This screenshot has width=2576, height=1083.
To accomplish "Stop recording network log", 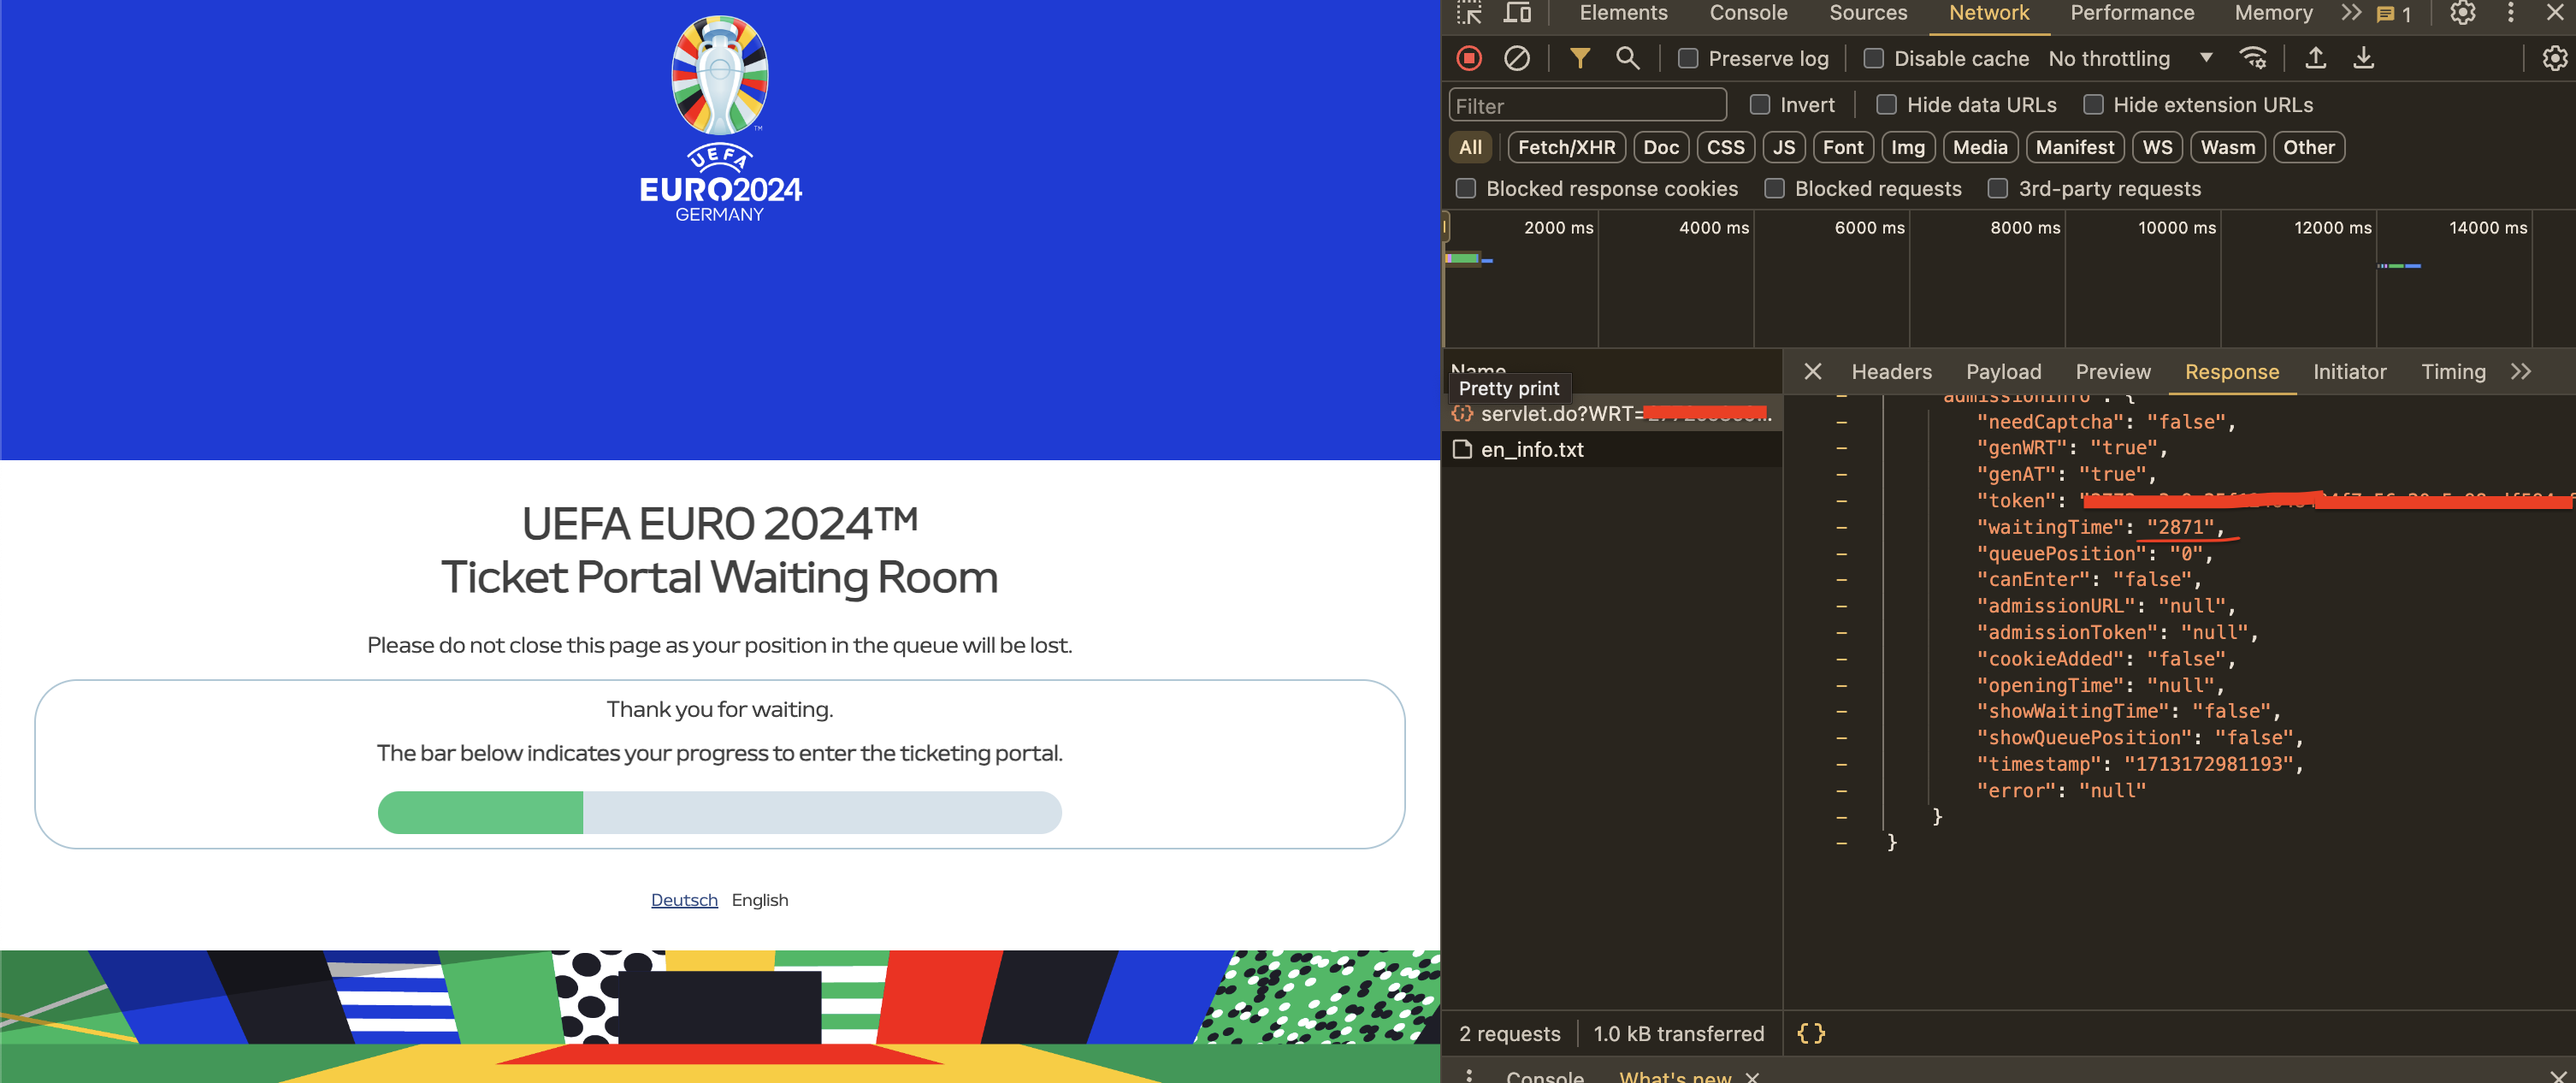I will [1468, 58].
